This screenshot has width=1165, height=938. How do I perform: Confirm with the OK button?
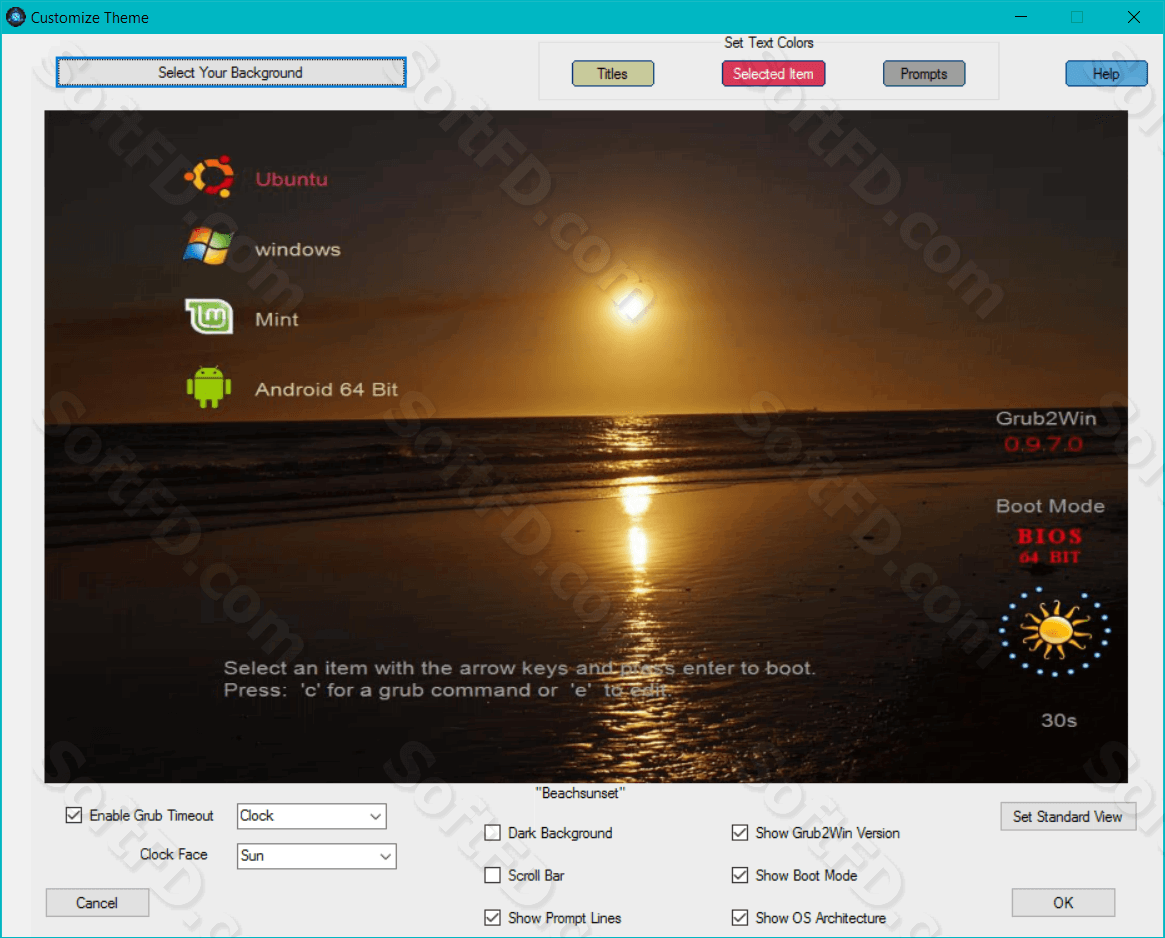[x=1063, y=903]
